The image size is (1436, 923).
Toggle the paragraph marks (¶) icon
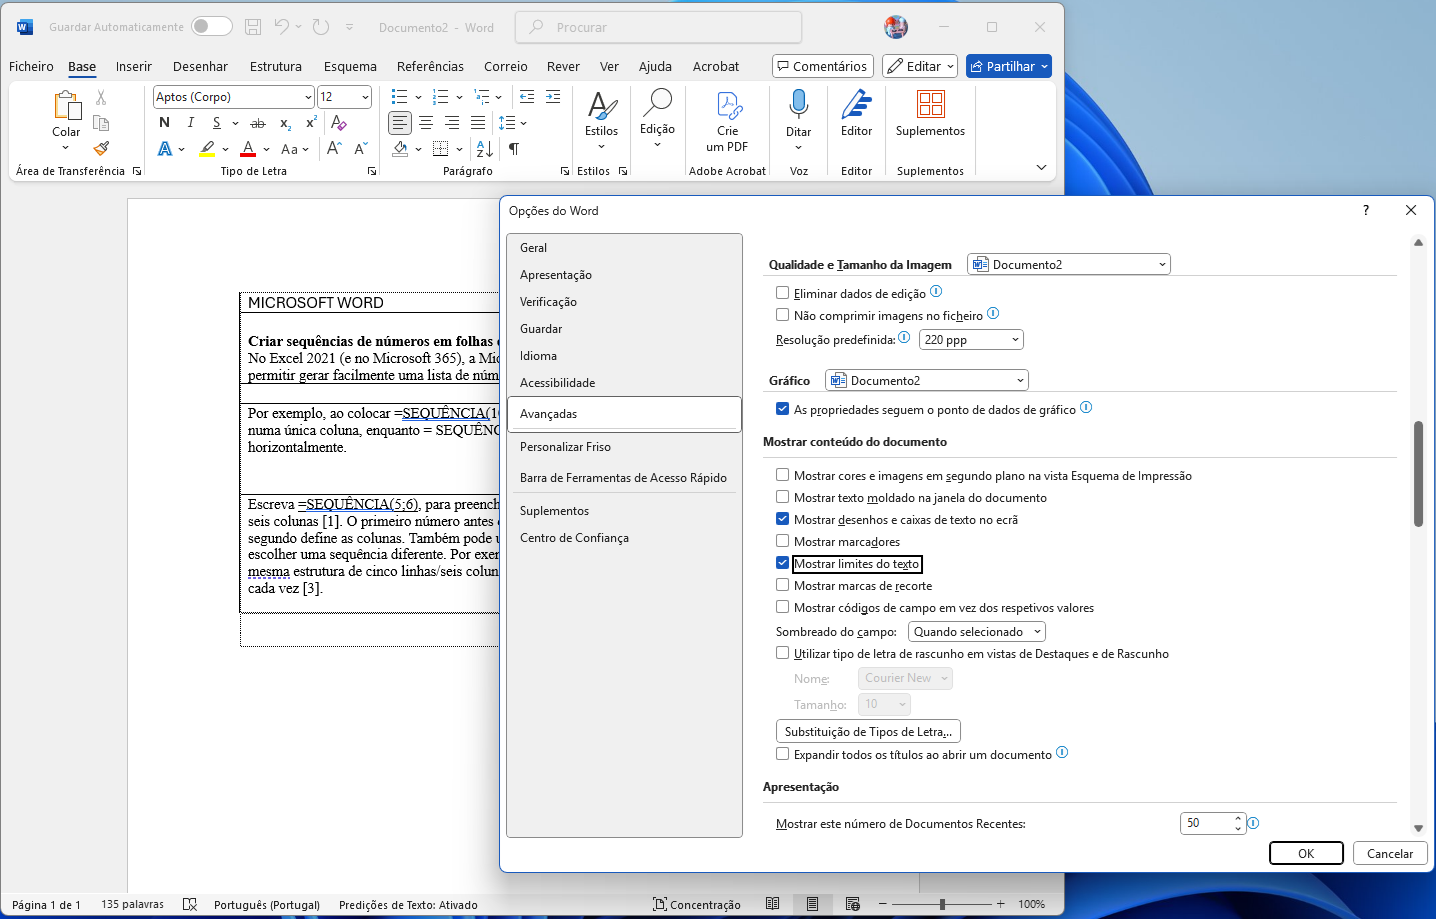click(513, 149)
